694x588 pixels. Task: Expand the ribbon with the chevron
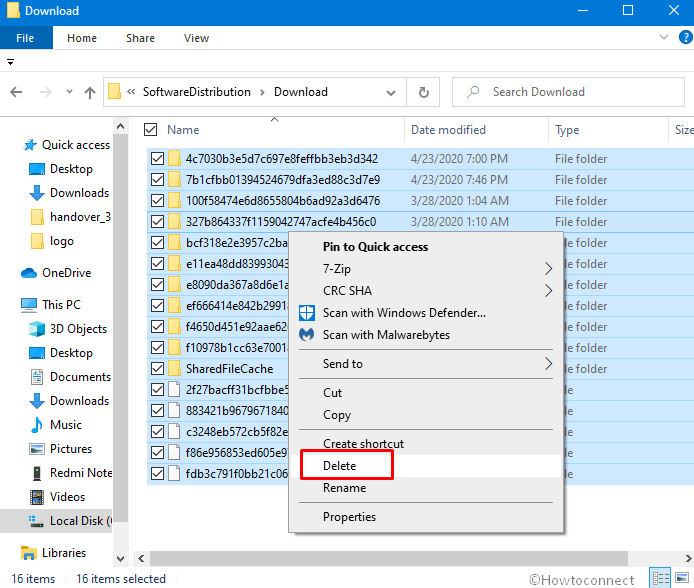tap(663, 37)
